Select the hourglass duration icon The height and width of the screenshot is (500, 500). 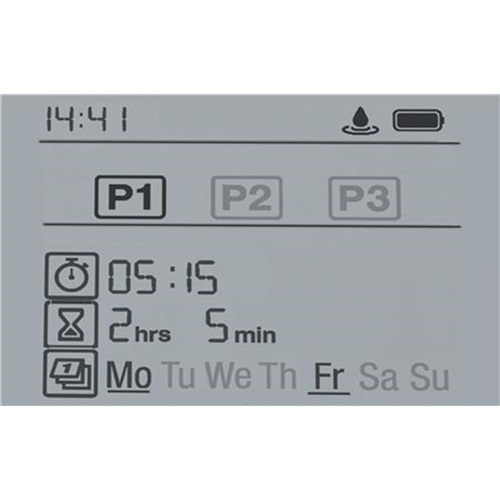coord(71,324)
